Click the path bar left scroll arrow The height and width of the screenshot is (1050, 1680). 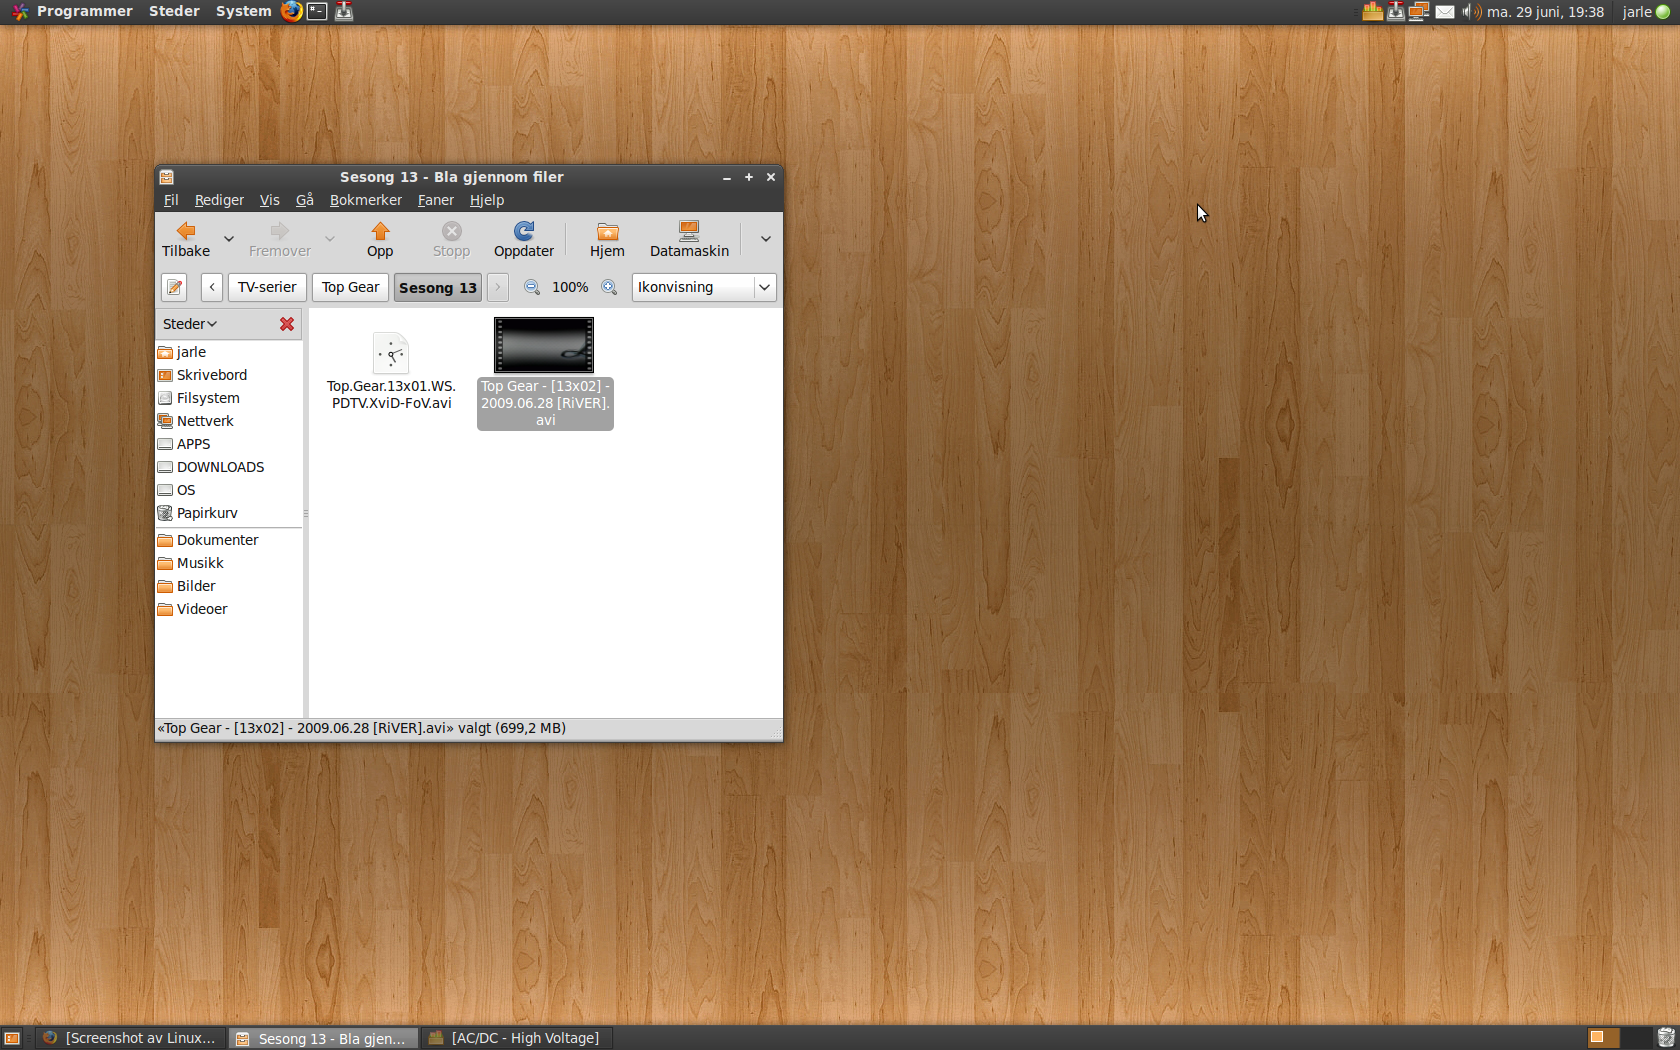(212, 288)
